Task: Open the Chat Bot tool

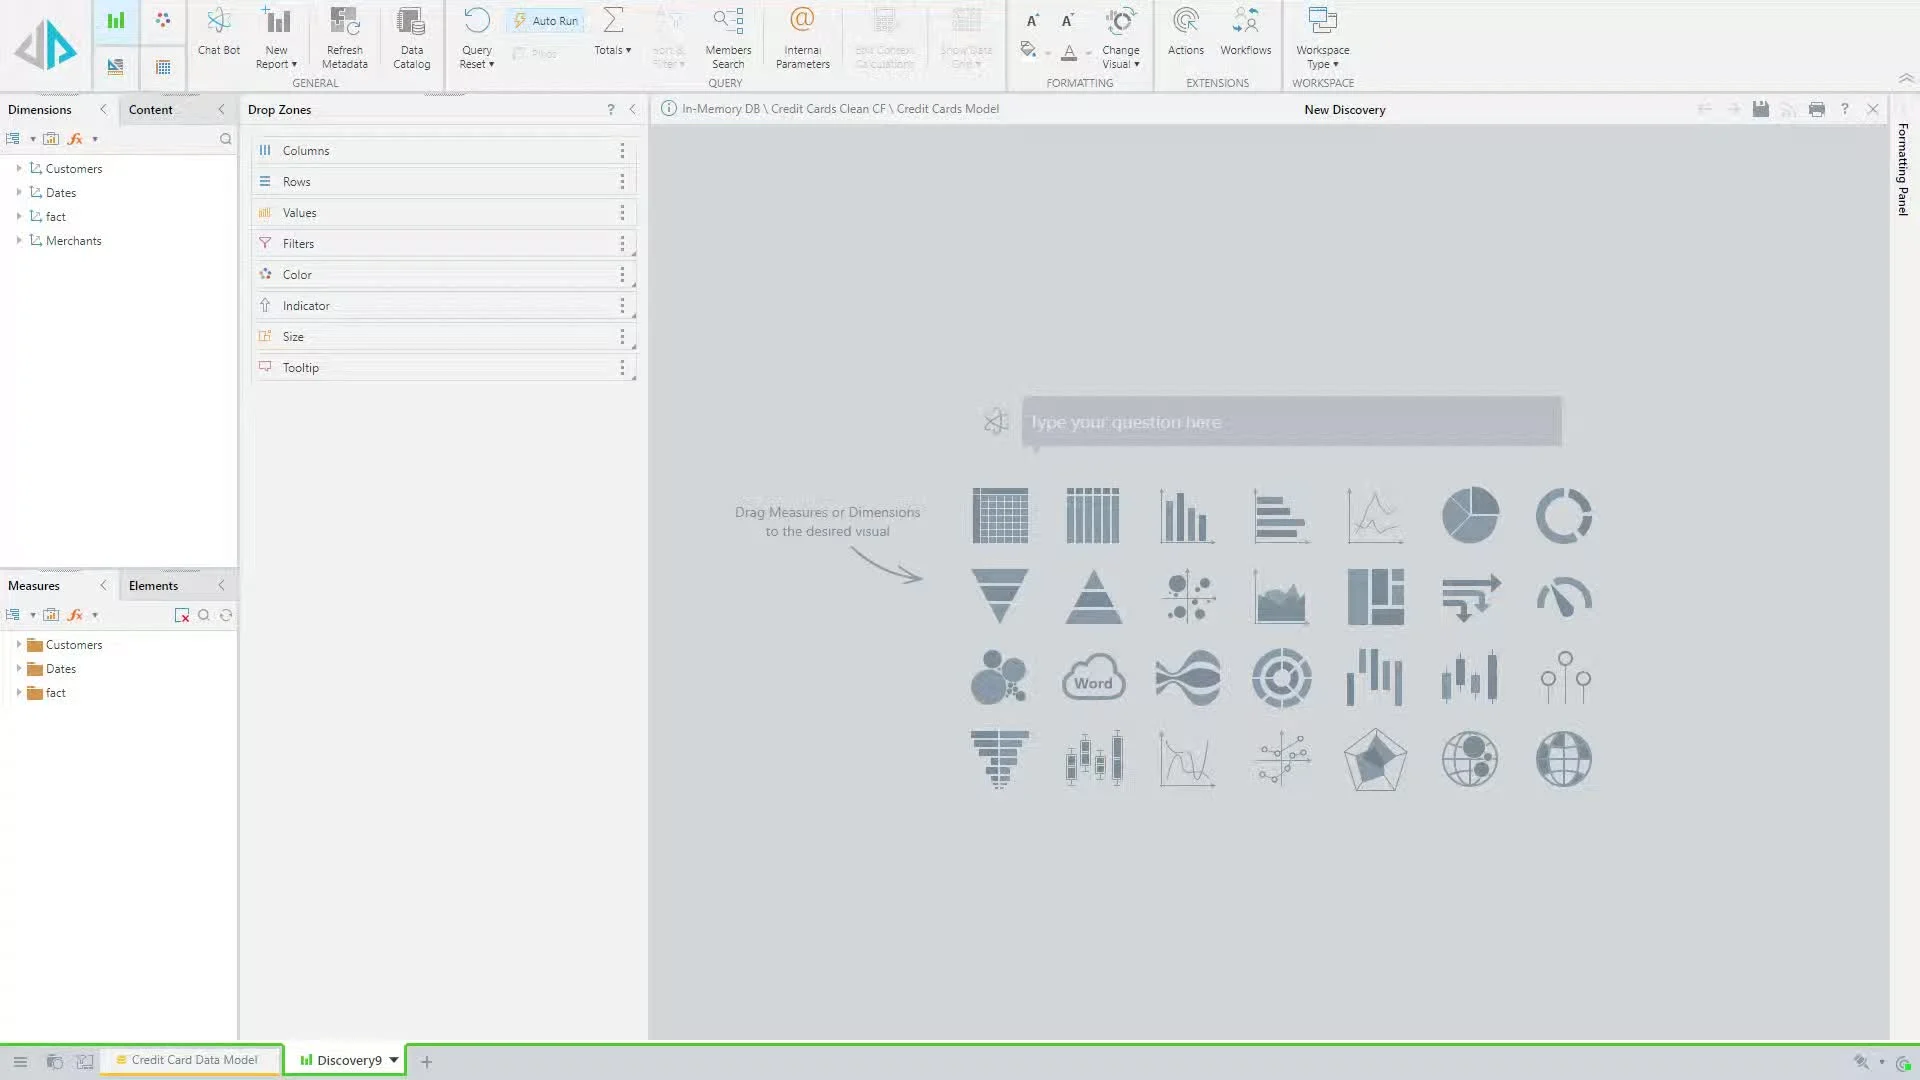Action: [x=218, y=32]
